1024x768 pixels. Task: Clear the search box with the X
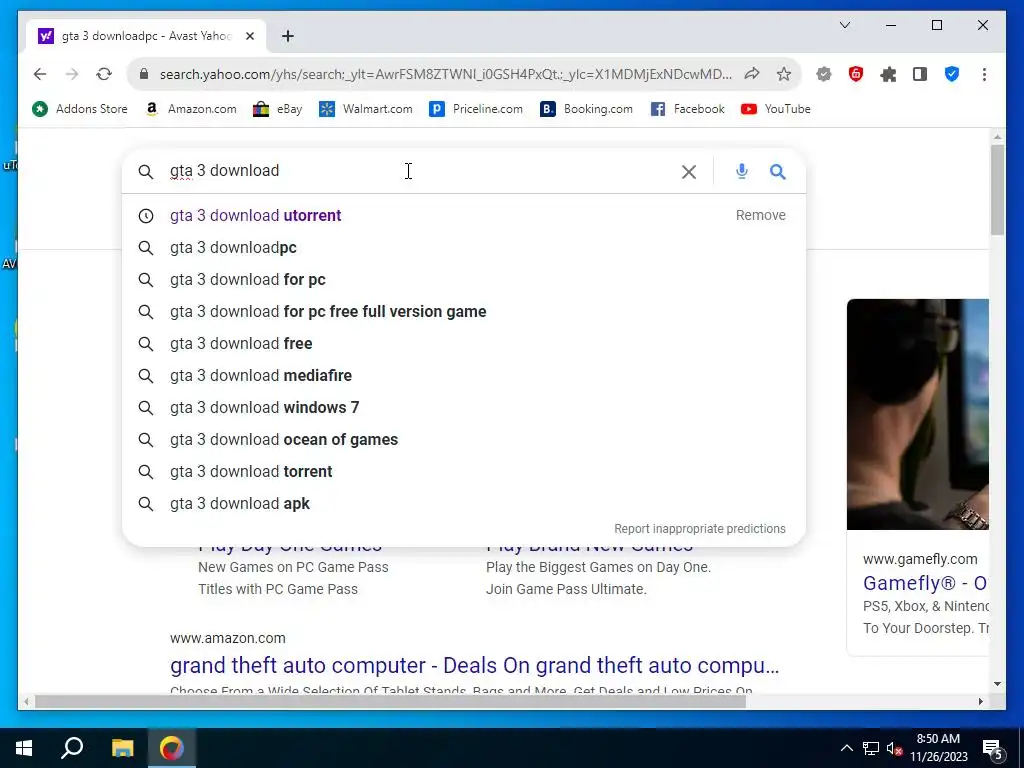(x=689, y=172)
